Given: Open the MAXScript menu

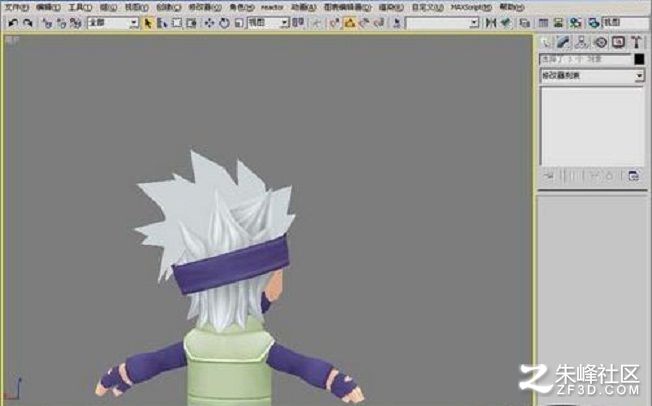Looking at the screenshot, I should pos(471,7).
